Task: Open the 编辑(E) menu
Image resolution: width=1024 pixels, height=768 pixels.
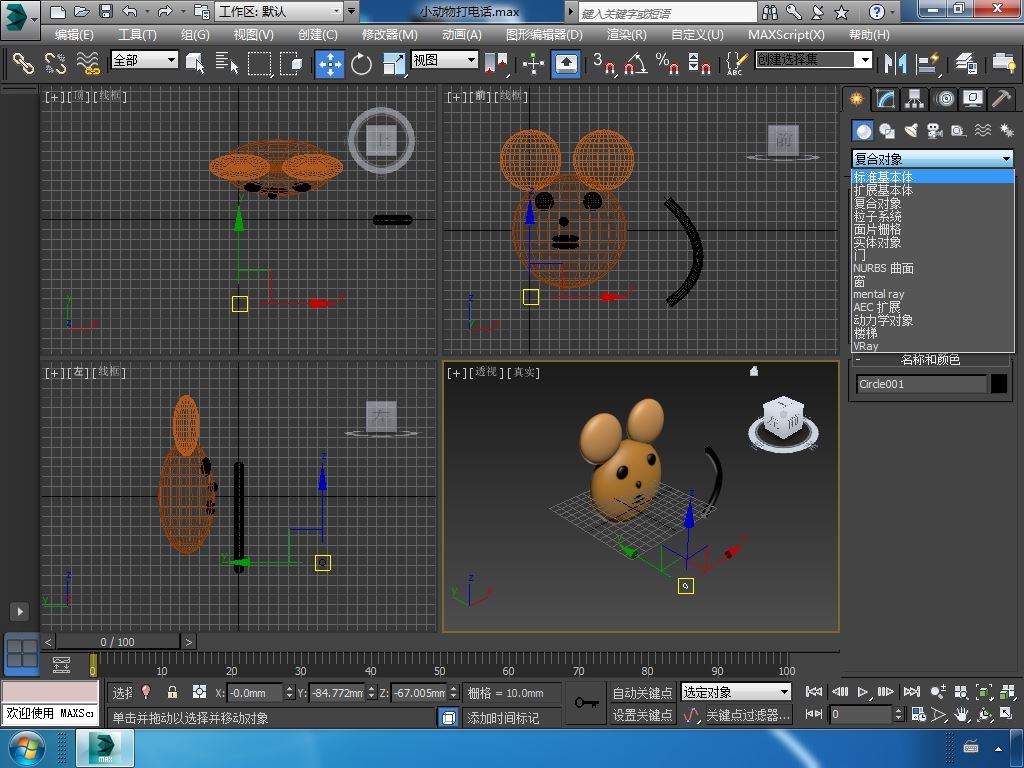Action: click(74, 35)
